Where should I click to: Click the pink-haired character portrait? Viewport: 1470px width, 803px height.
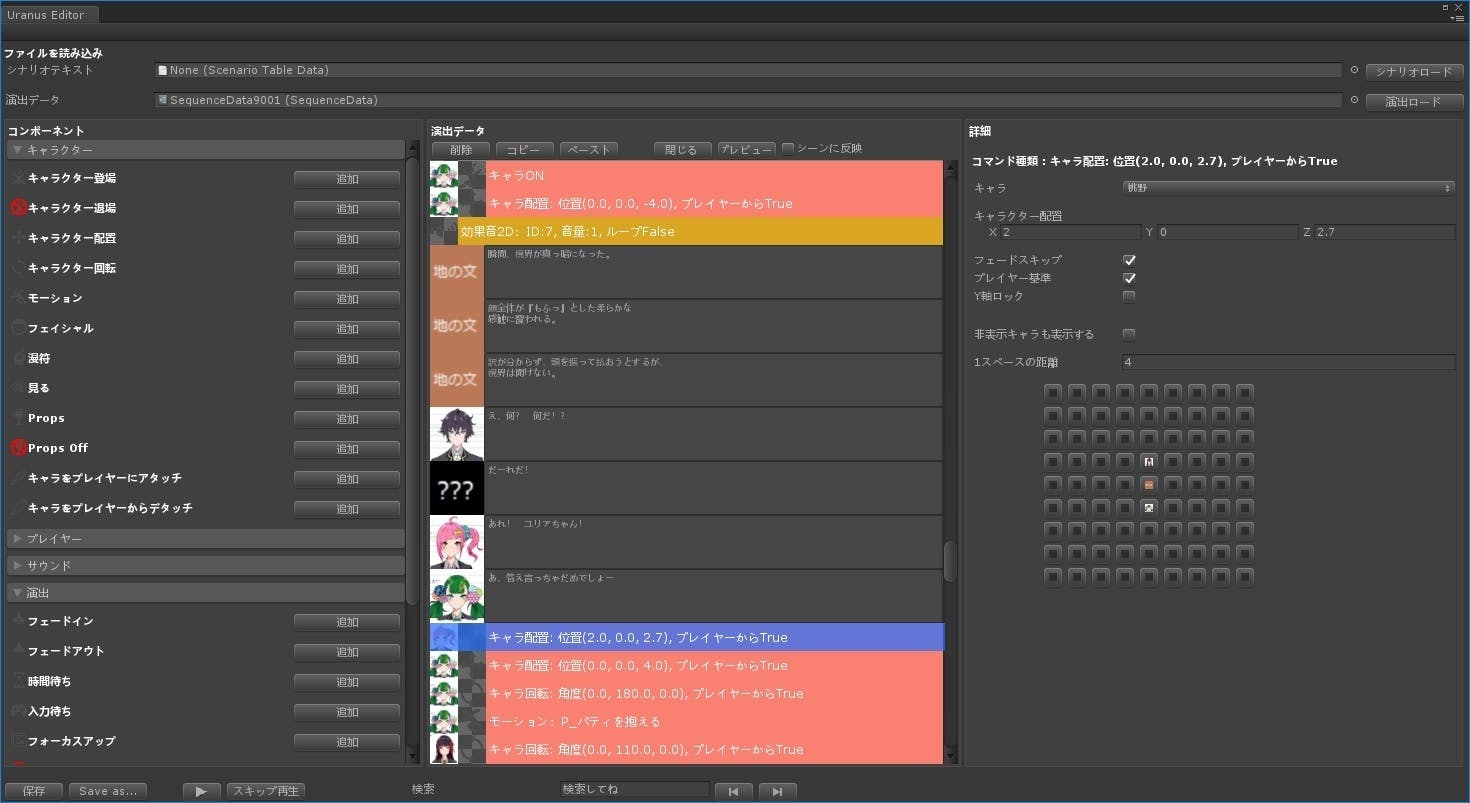(x=456, y=542)
